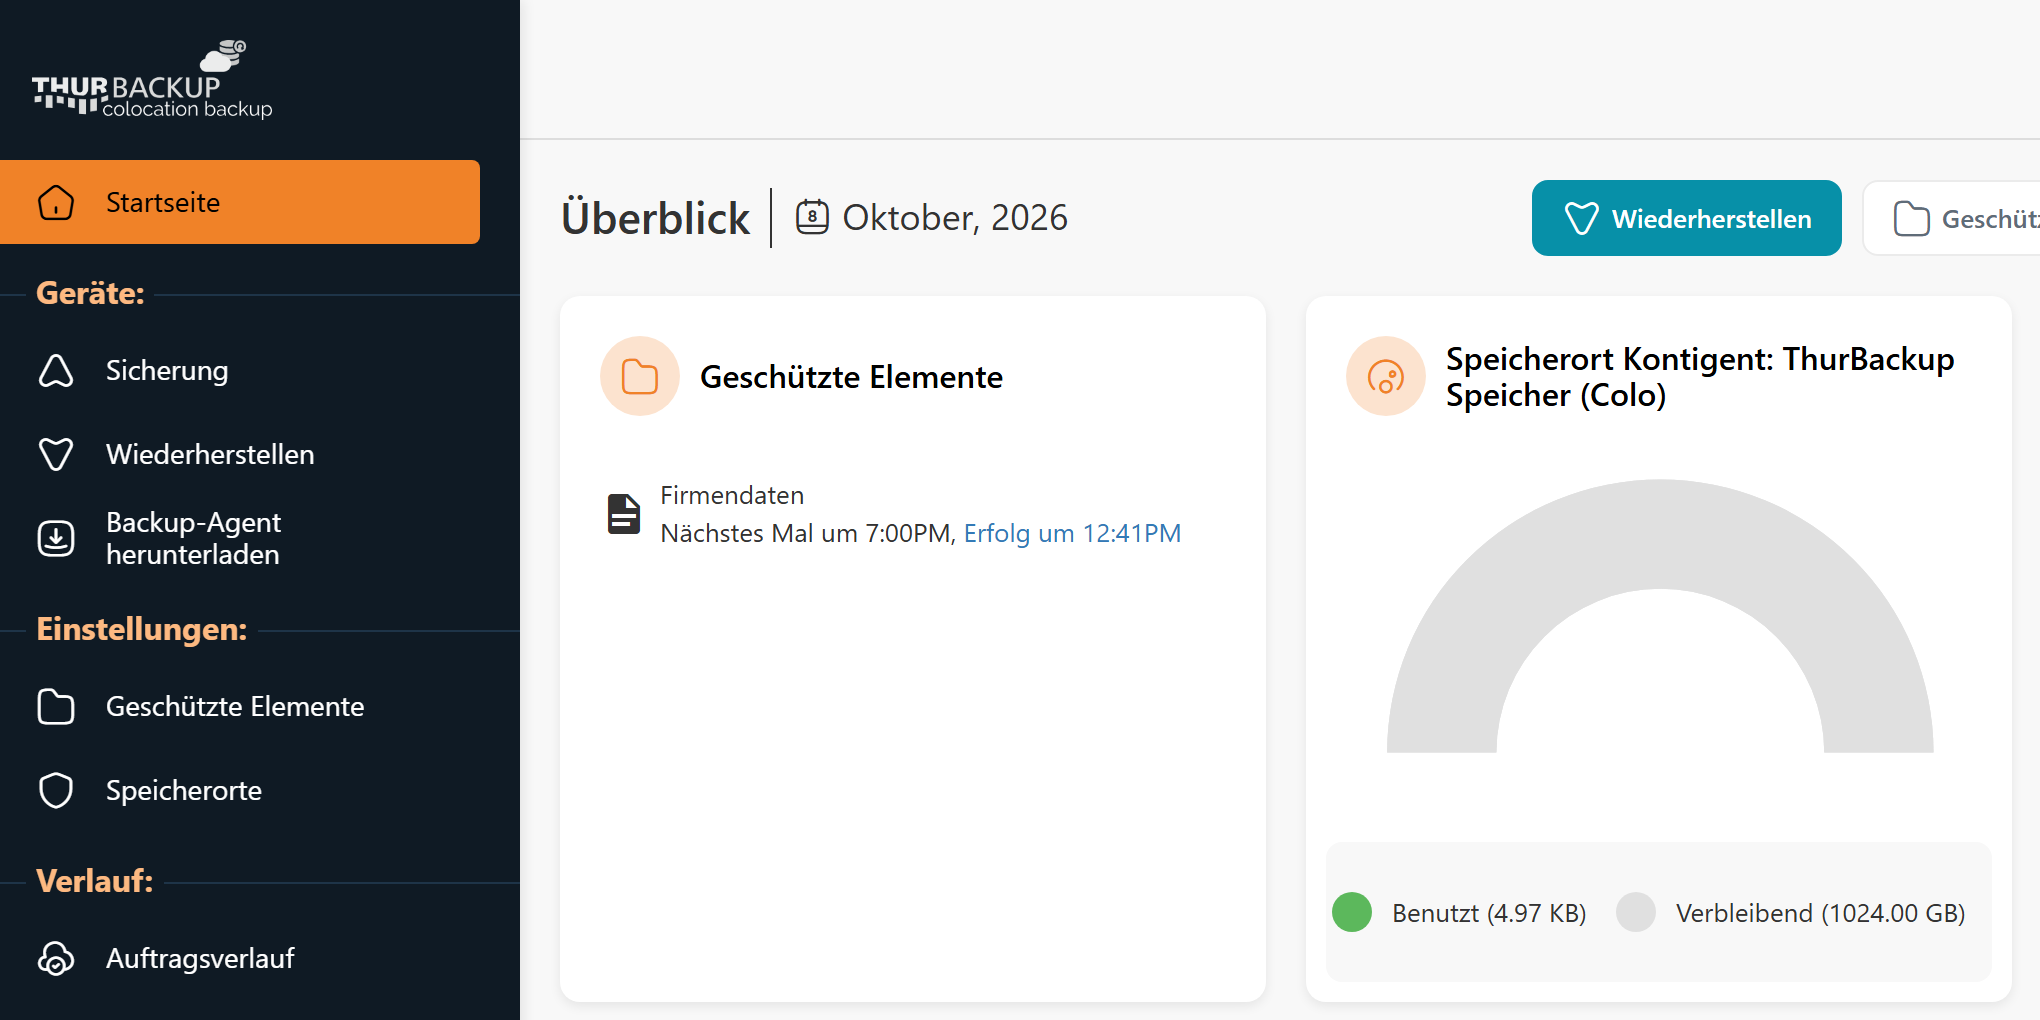Click the shield icon beside Speicherorte
Image resolution: width=2040 pixels, height=1020 pixels.
pos(56,790)
